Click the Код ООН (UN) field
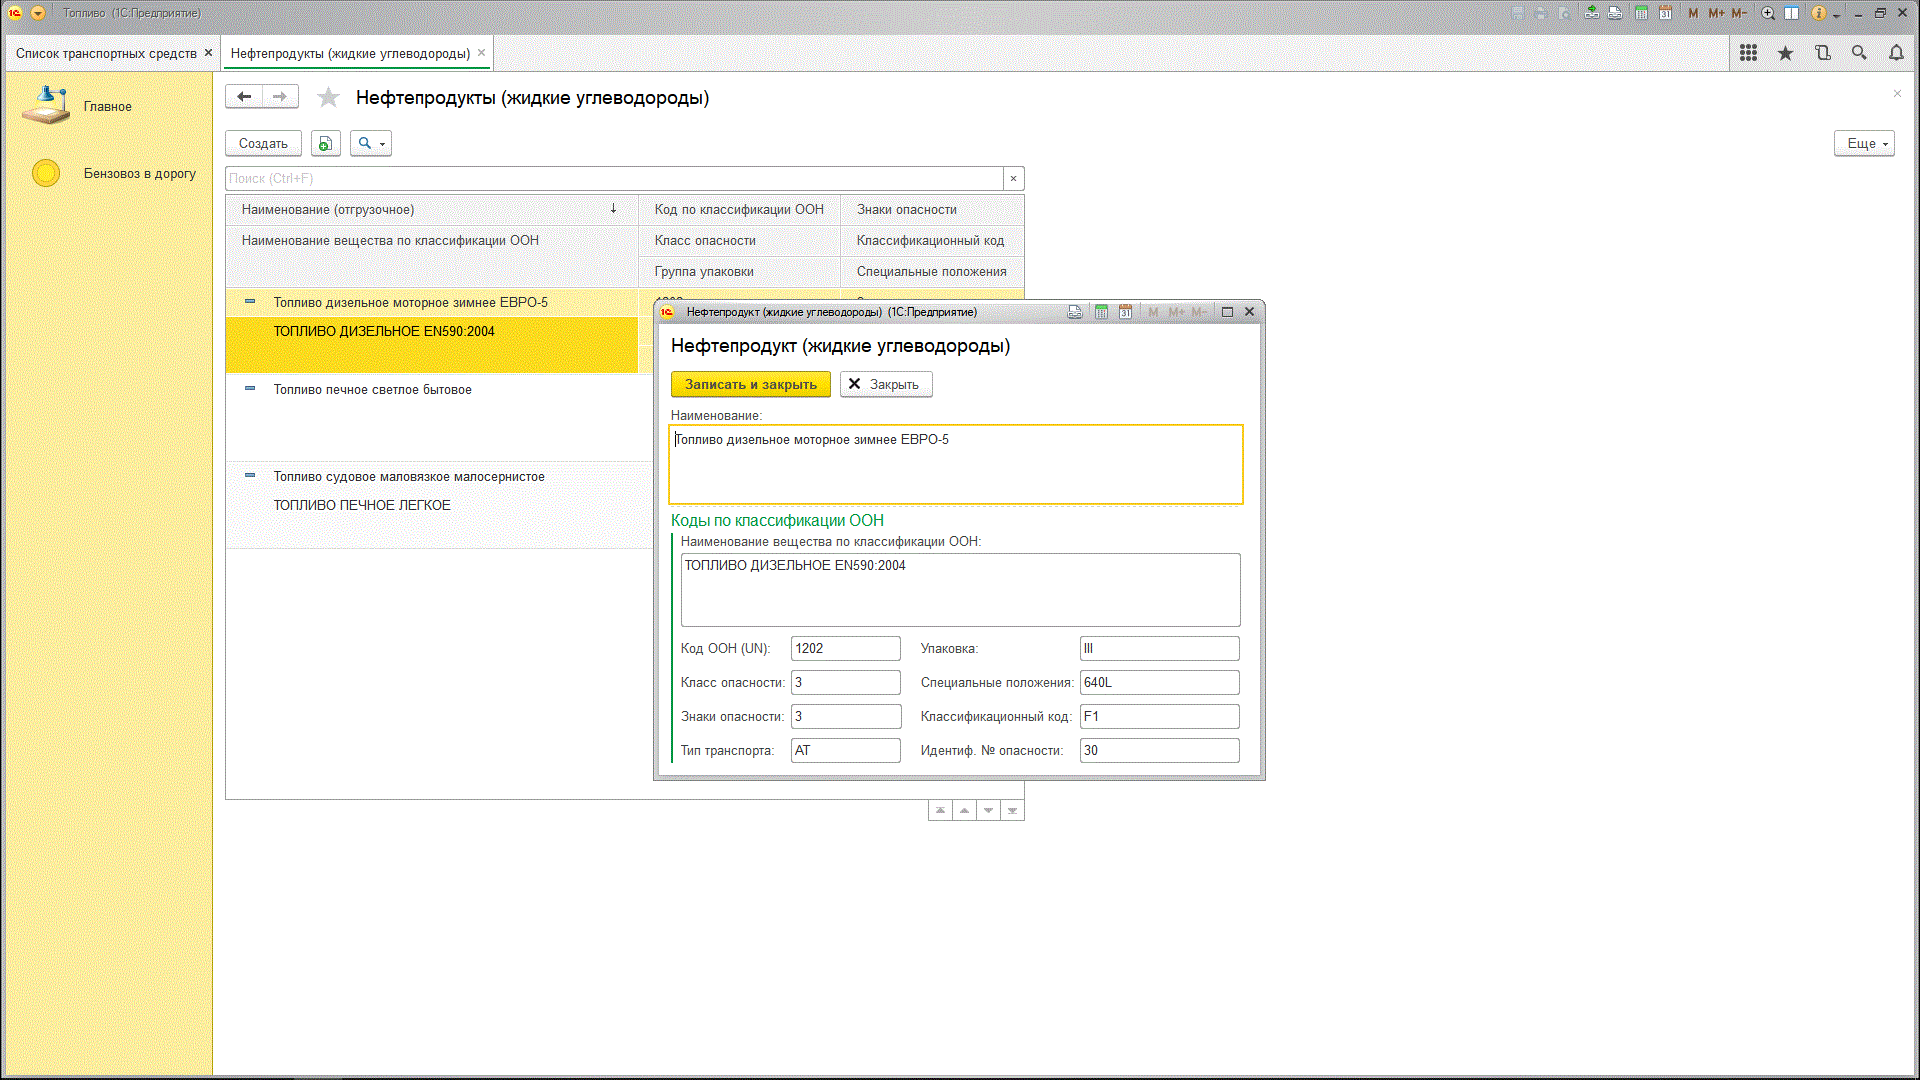The image size is (1920, 1080). 845,648
